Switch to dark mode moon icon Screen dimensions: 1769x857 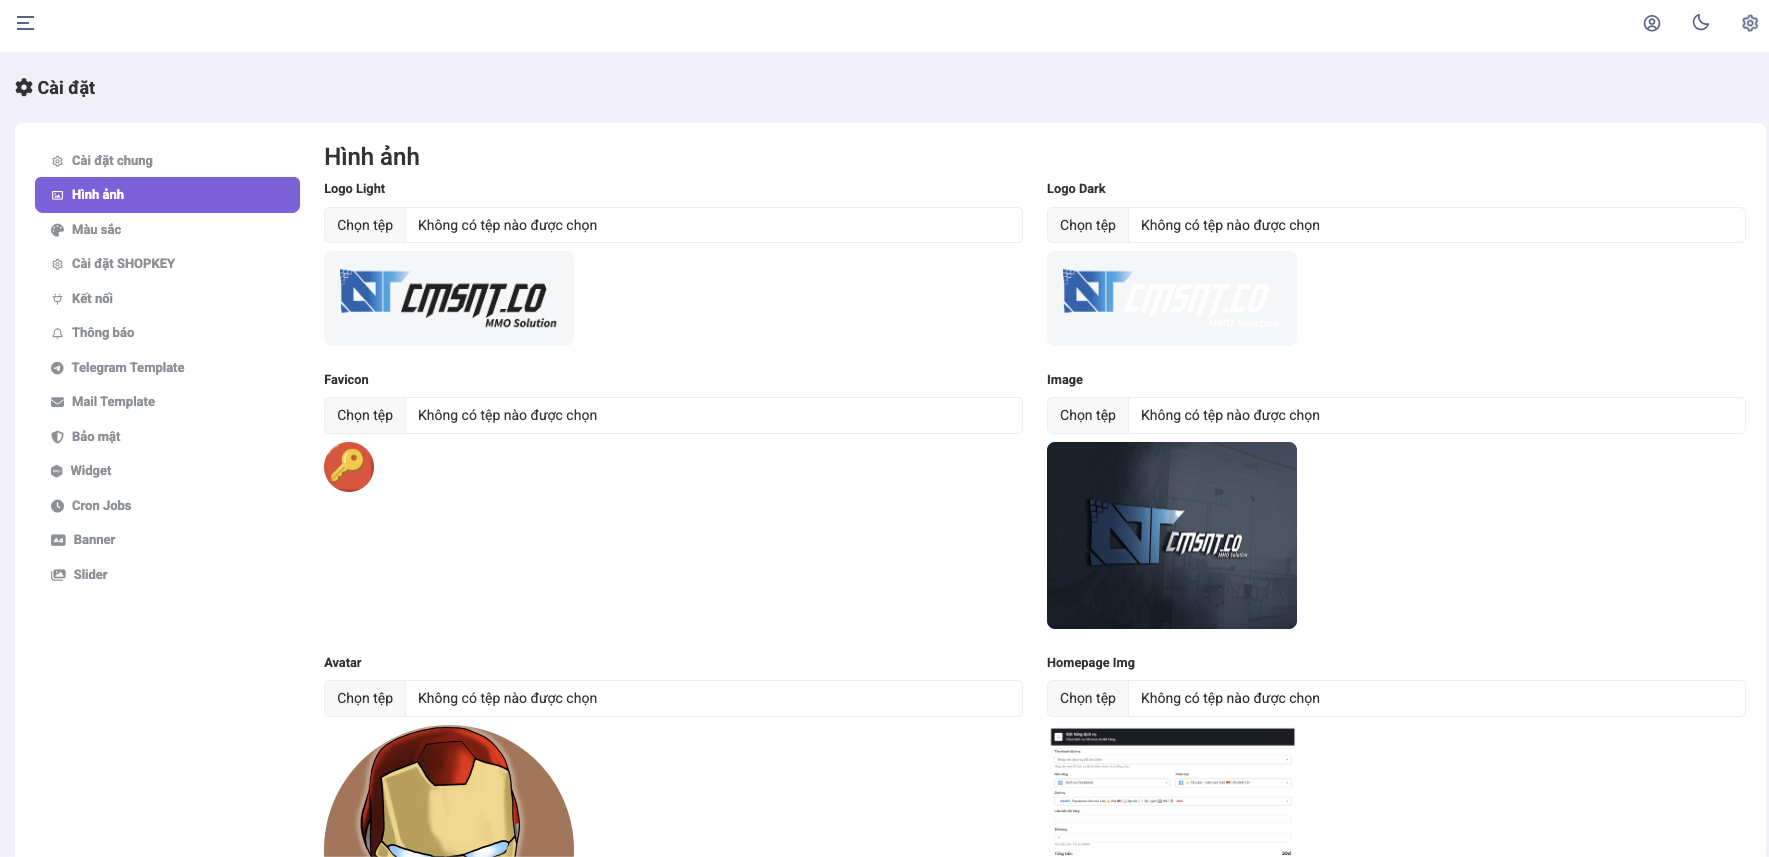click(1701, 23)
